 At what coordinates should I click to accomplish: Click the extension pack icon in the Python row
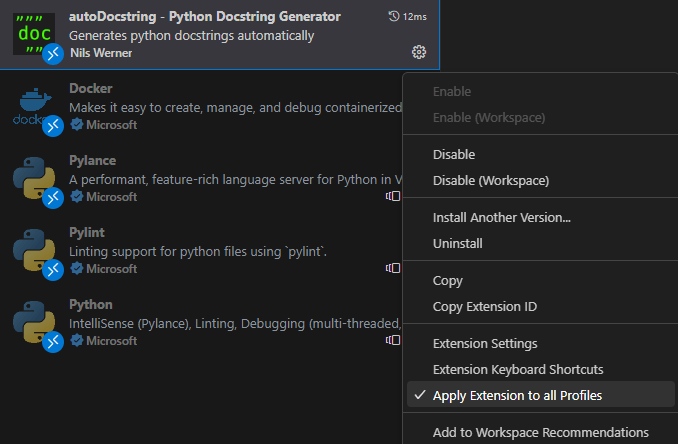click(x=393, y=340)
